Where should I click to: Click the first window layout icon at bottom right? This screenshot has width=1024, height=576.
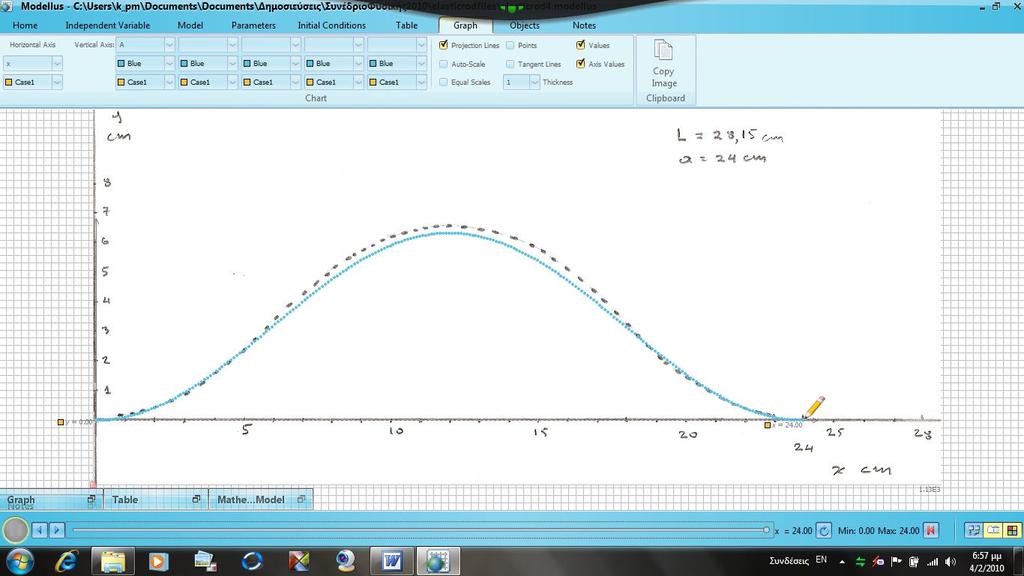pos(973,530)
